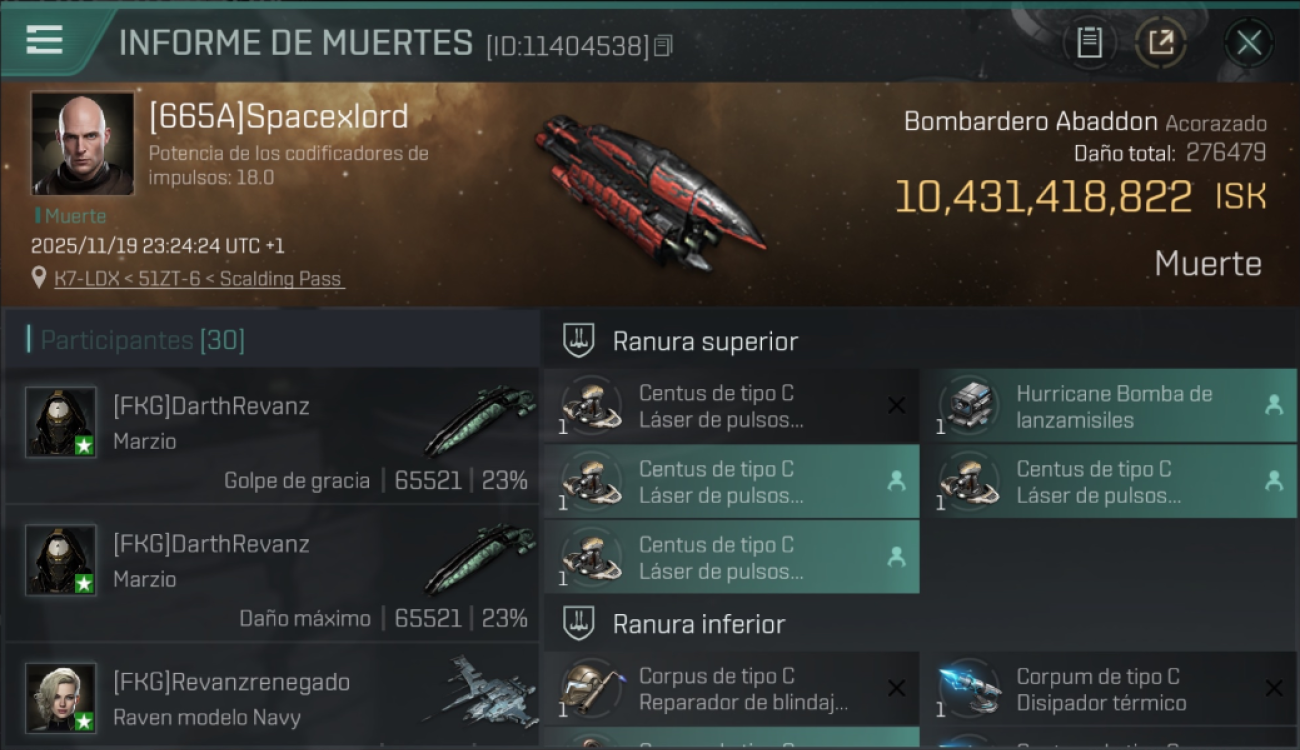
Task: Share the kill report externally
Action: (x=1160, y=43)
